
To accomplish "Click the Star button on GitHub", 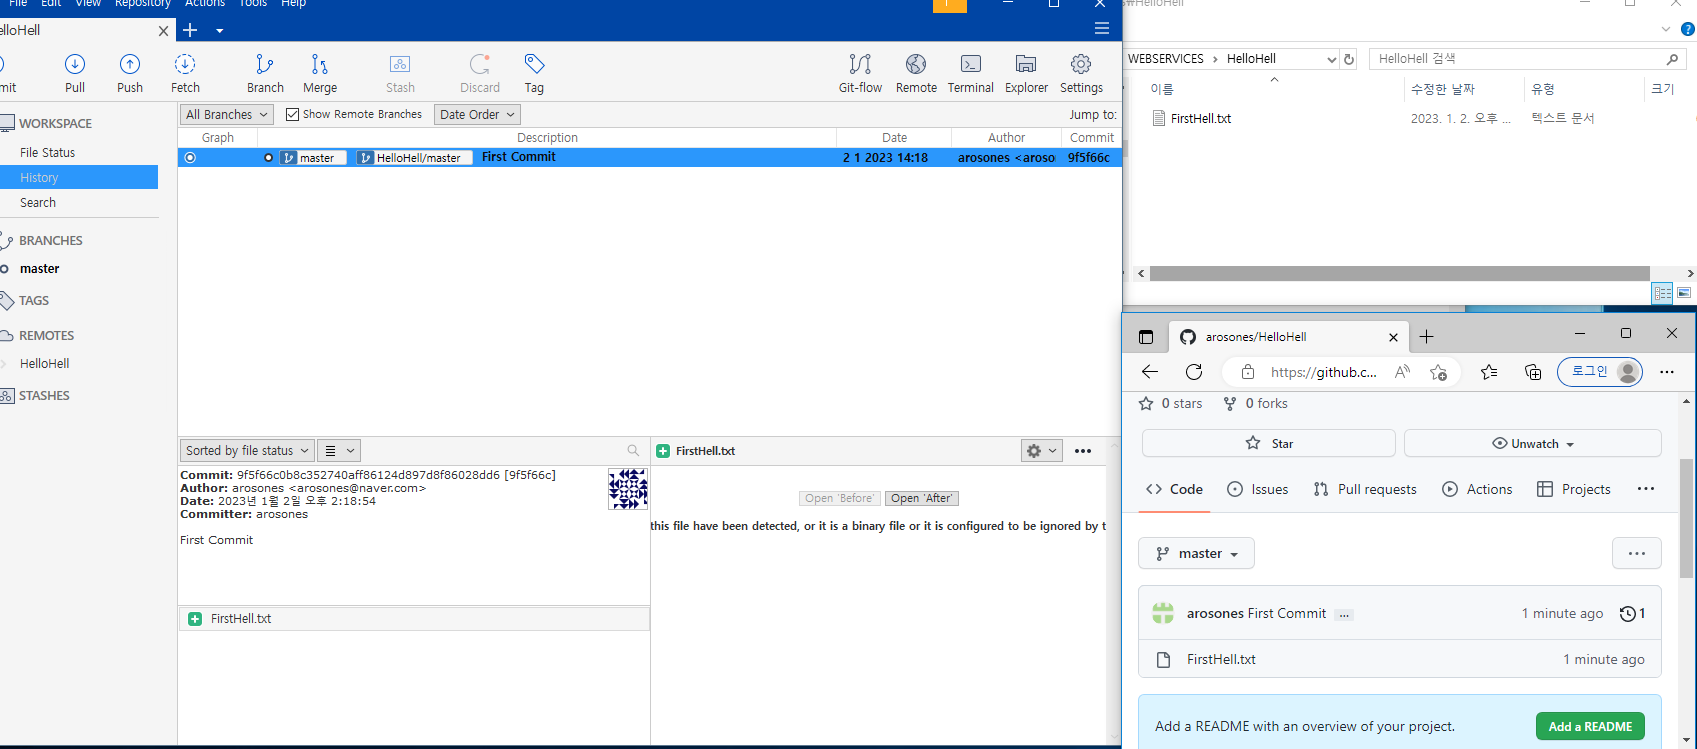I will click(1269, 444).
